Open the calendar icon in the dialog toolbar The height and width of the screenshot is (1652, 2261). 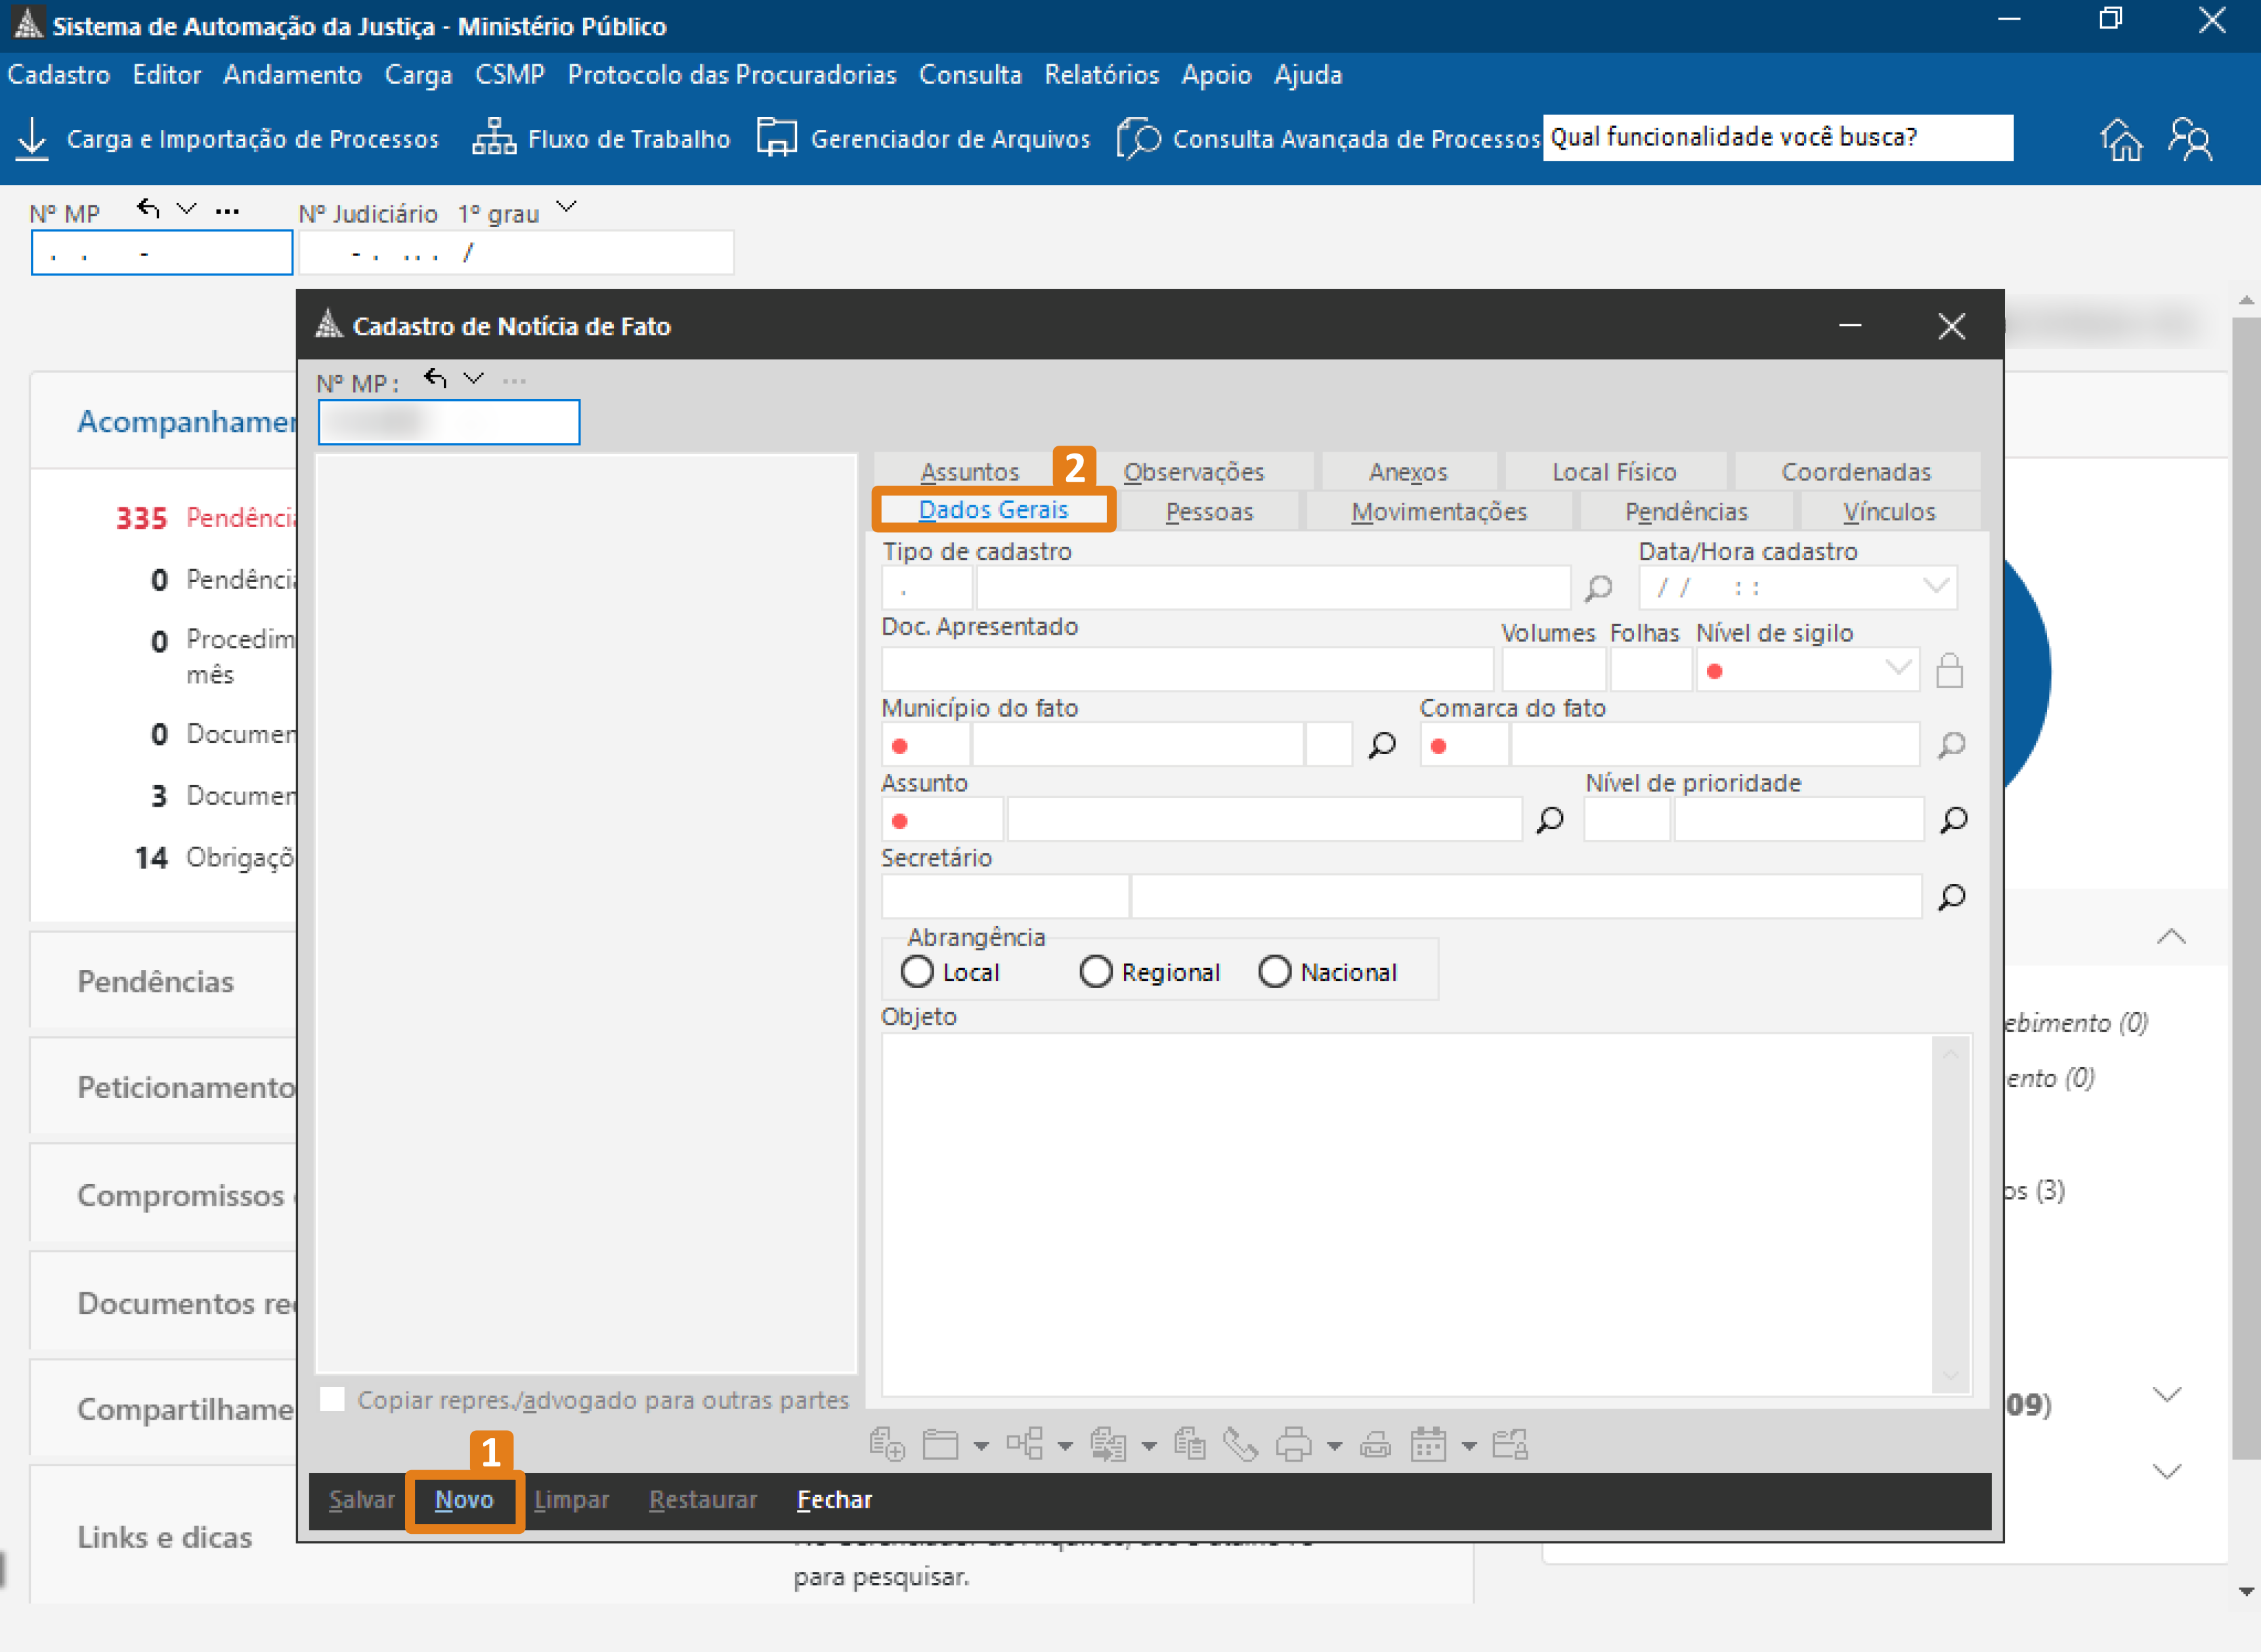coord(1428,1444)
